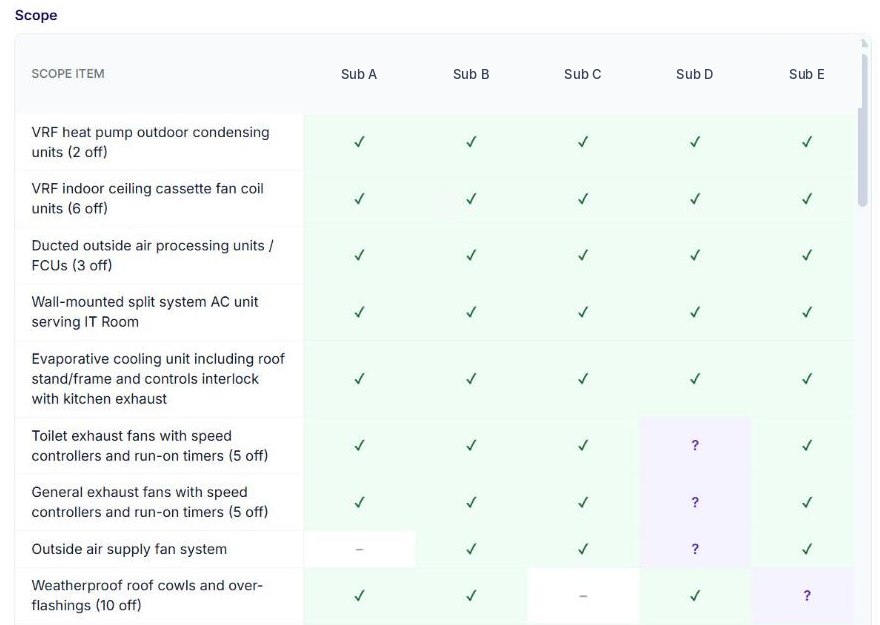
Task: Click Sub B checkmark for Ducted outside air units
Action: pyautogui.click(x=471, y=255)
